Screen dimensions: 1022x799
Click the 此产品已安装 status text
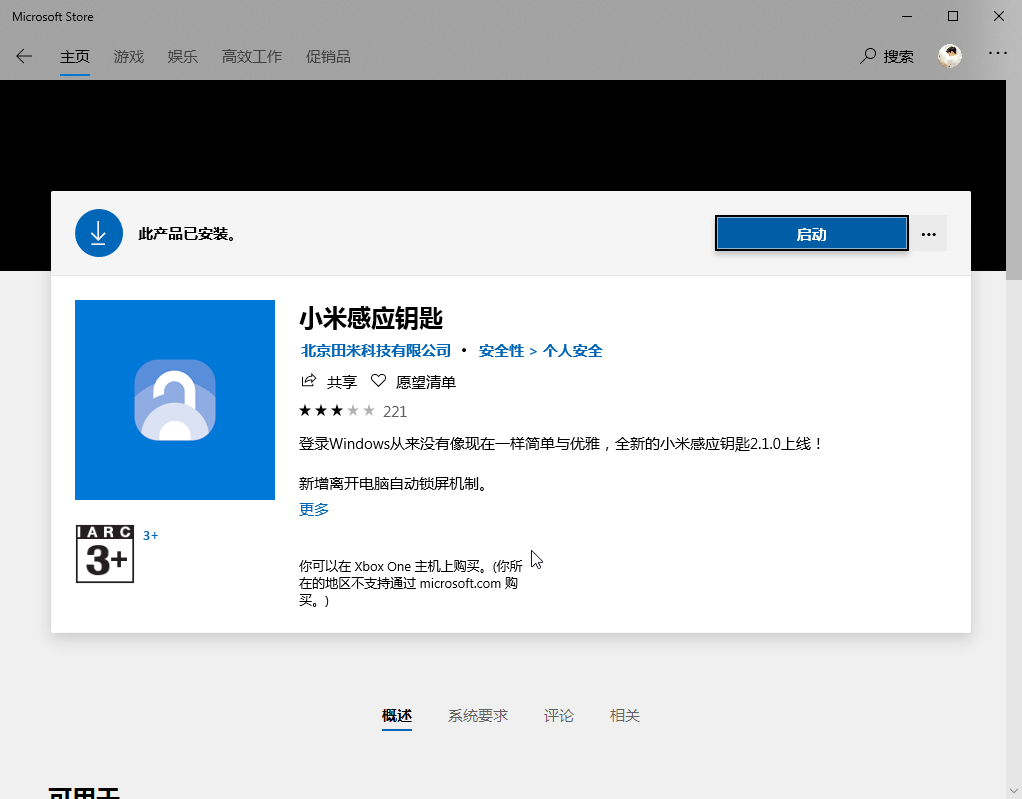click(x=188, y=233)
